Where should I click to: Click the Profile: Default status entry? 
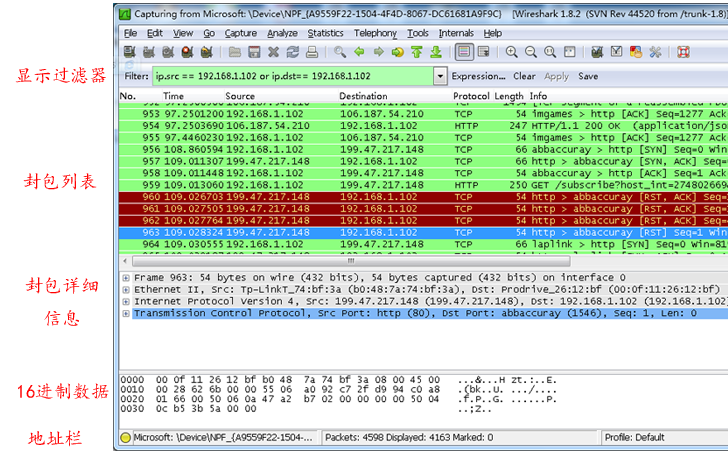[x=634, y=438]
